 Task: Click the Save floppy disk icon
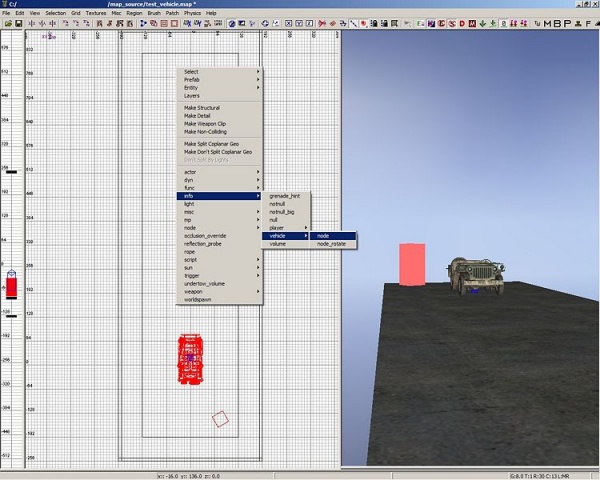(x=19, y=23)
